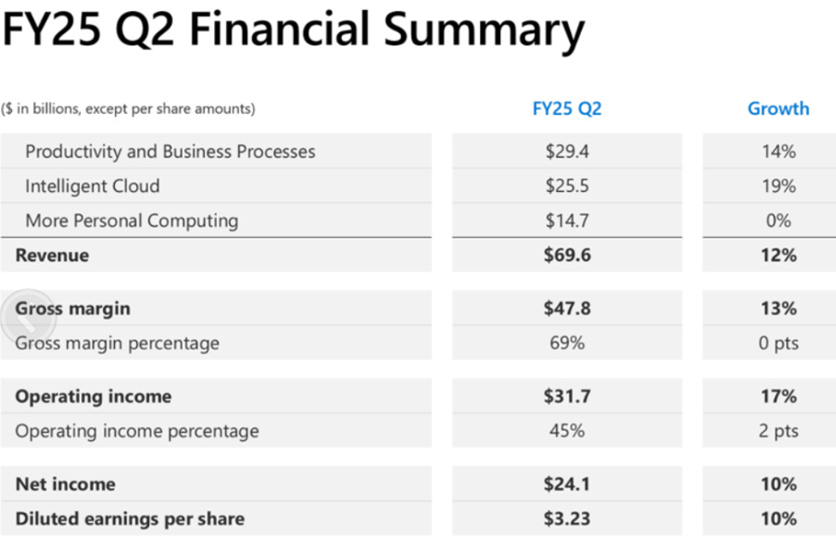
Task: Click the $31.7 operating income value
Action: [x=567, y=396]
